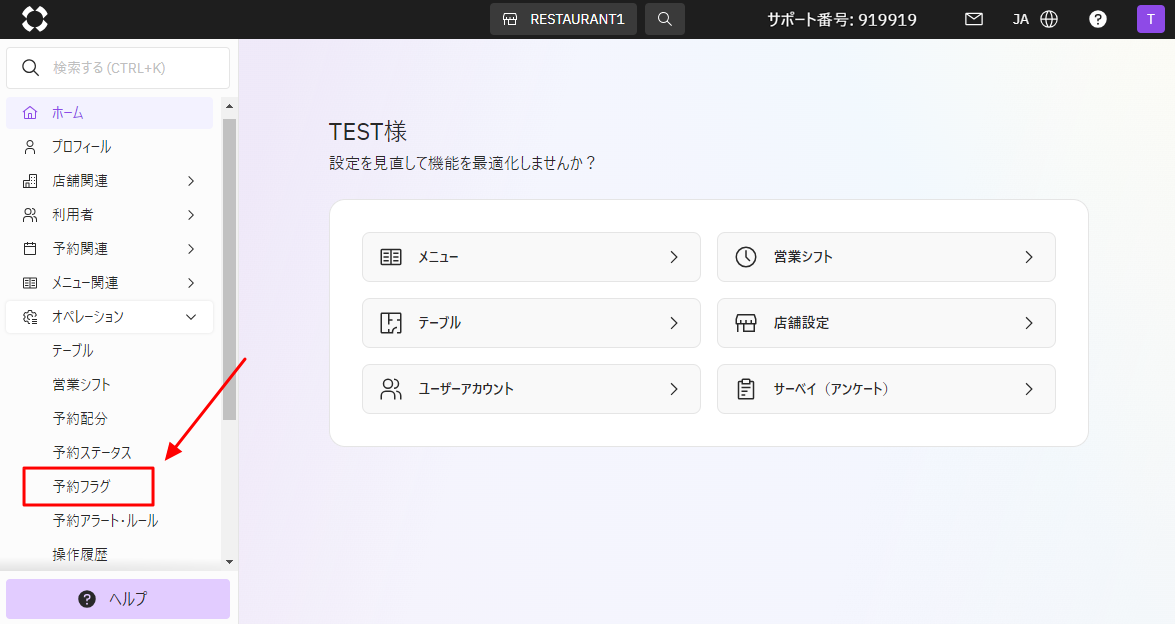Click the globe language icon
The image size is (1175, 624).
(x=1049, y=19)
